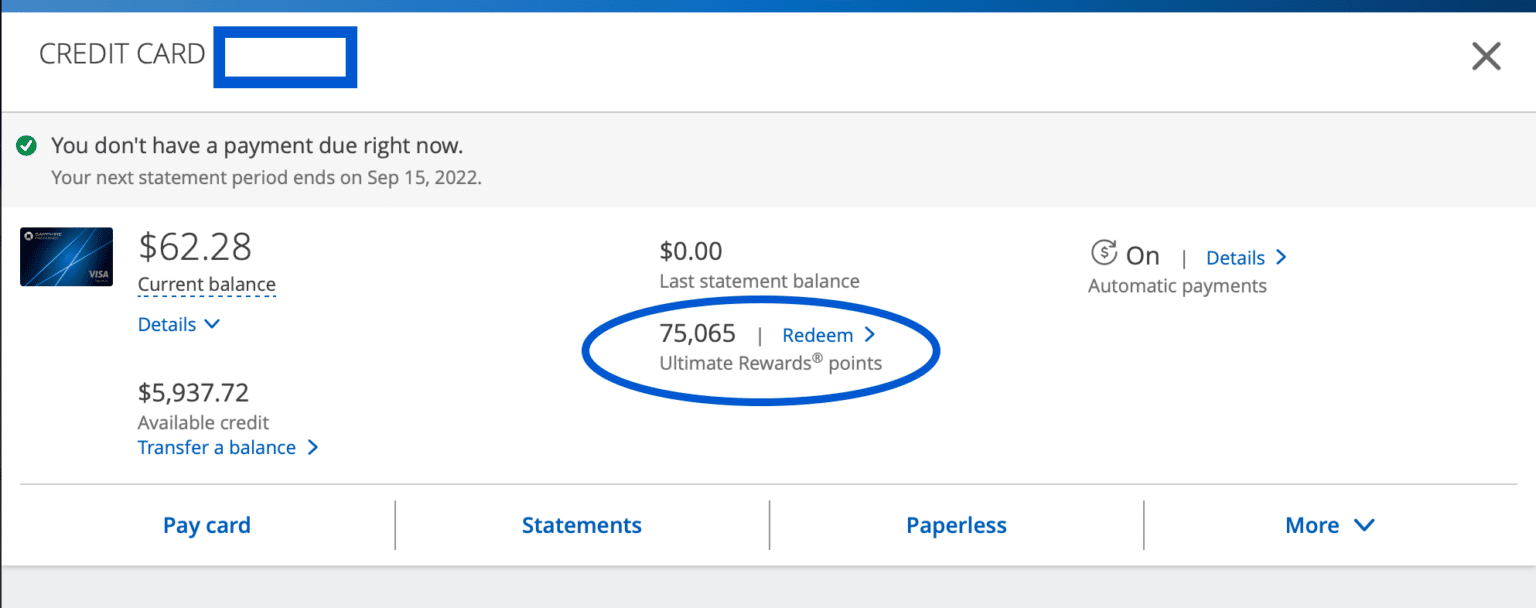Close the credit card overlay with the X
The width and height of the screenshot is (1536, 608).
coord(1486,56)
